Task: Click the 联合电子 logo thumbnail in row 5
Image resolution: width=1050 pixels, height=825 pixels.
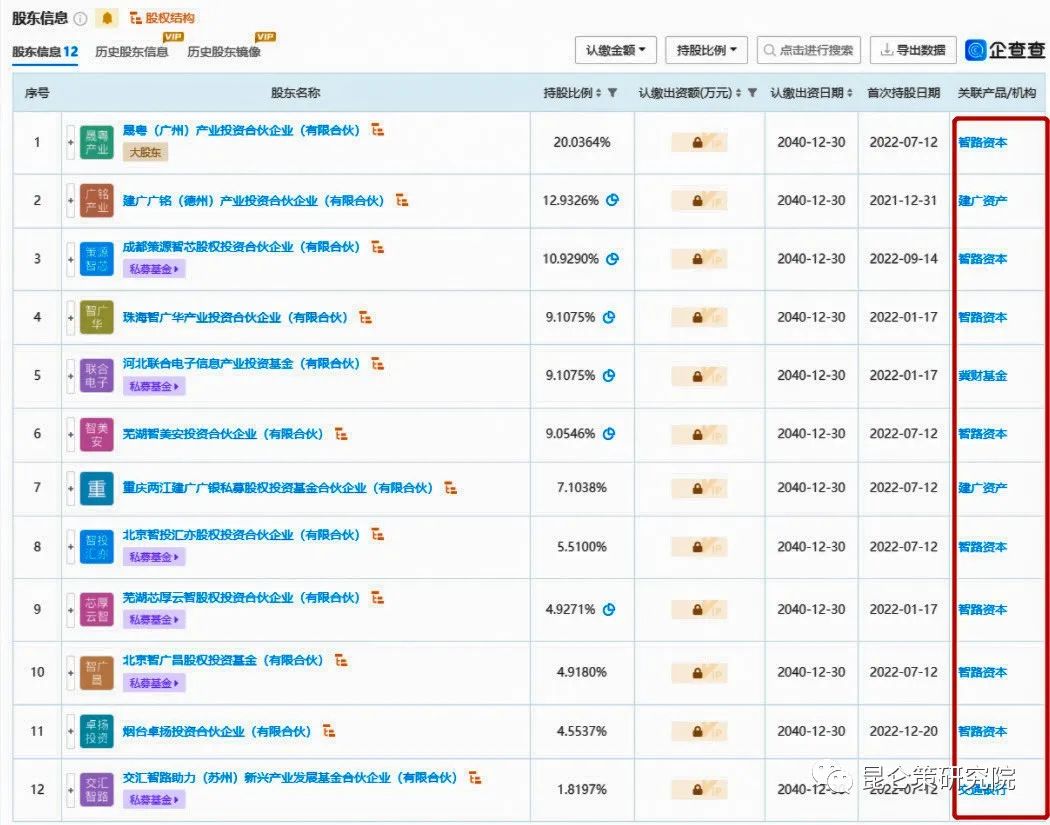Action: click(x=97, y=376)
